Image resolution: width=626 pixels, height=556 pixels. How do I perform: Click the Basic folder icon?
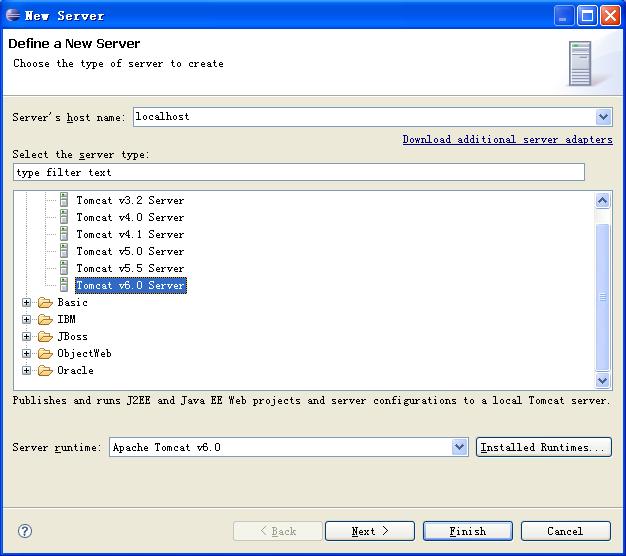(45, 303)
